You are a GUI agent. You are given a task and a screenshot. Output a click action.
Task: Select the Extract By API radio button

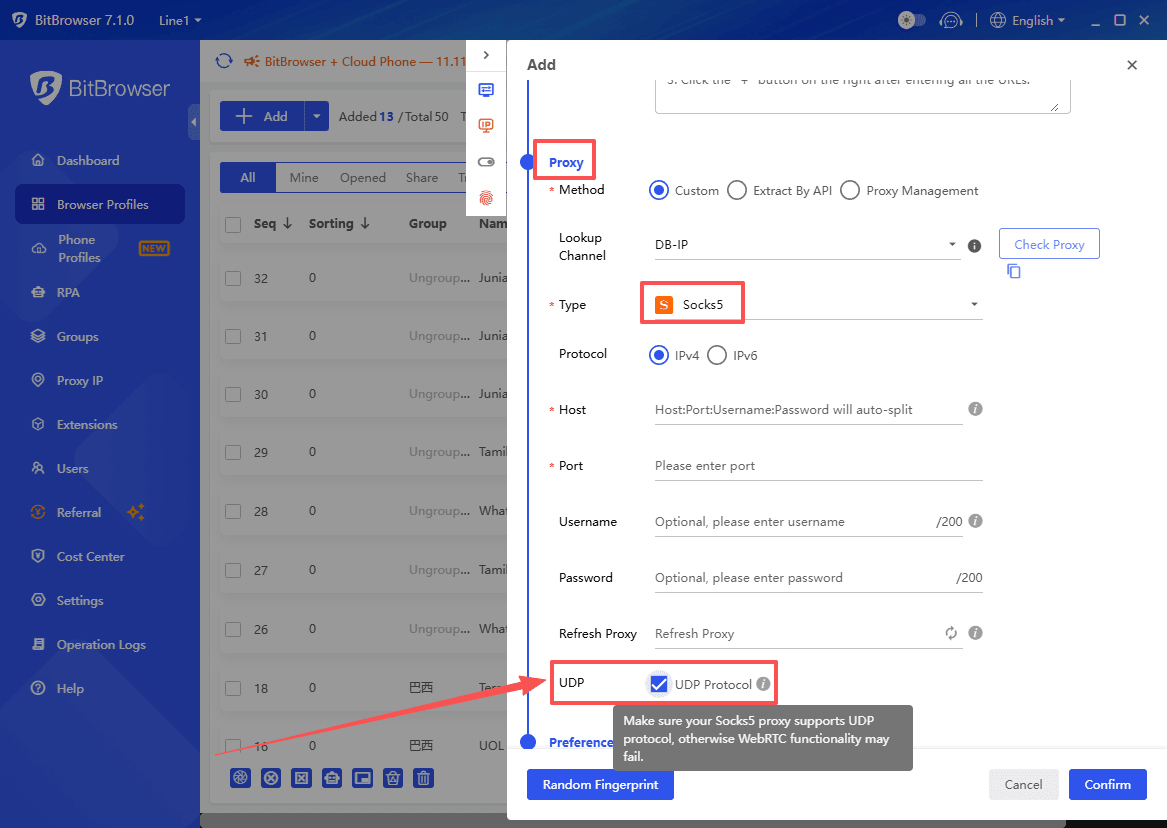tap(737, 190)
